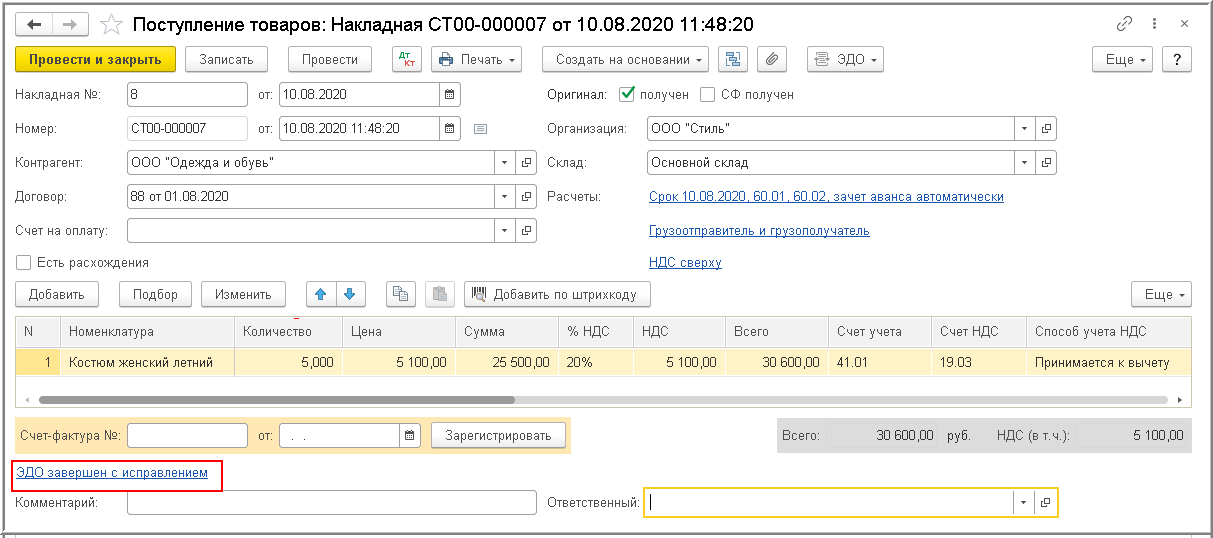Paste rows with the clipboard icon
The width and height of the screenshot is (1213, 538).
tap(440, 294)
